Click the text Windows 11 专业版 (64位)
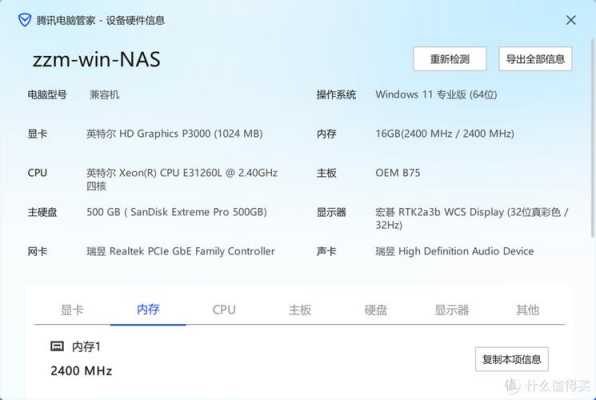Screen dimensions: 596x400 [x=436, y=94]
